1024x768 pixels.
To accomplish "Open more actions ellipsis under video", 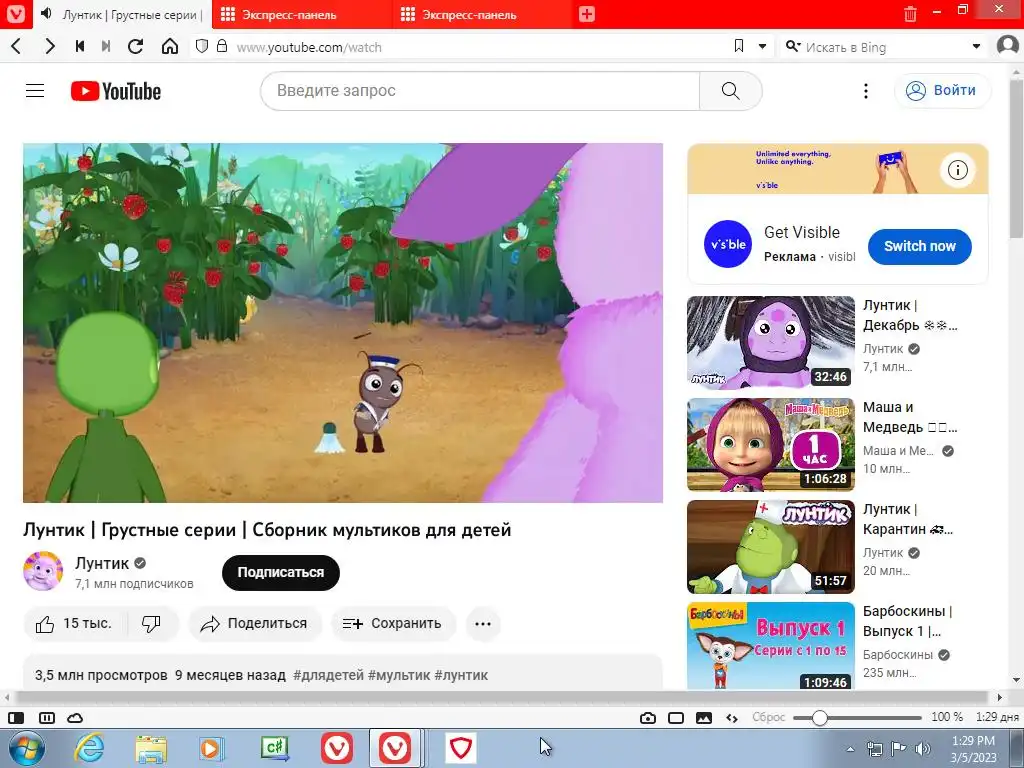I will click(x=483, y=624).
